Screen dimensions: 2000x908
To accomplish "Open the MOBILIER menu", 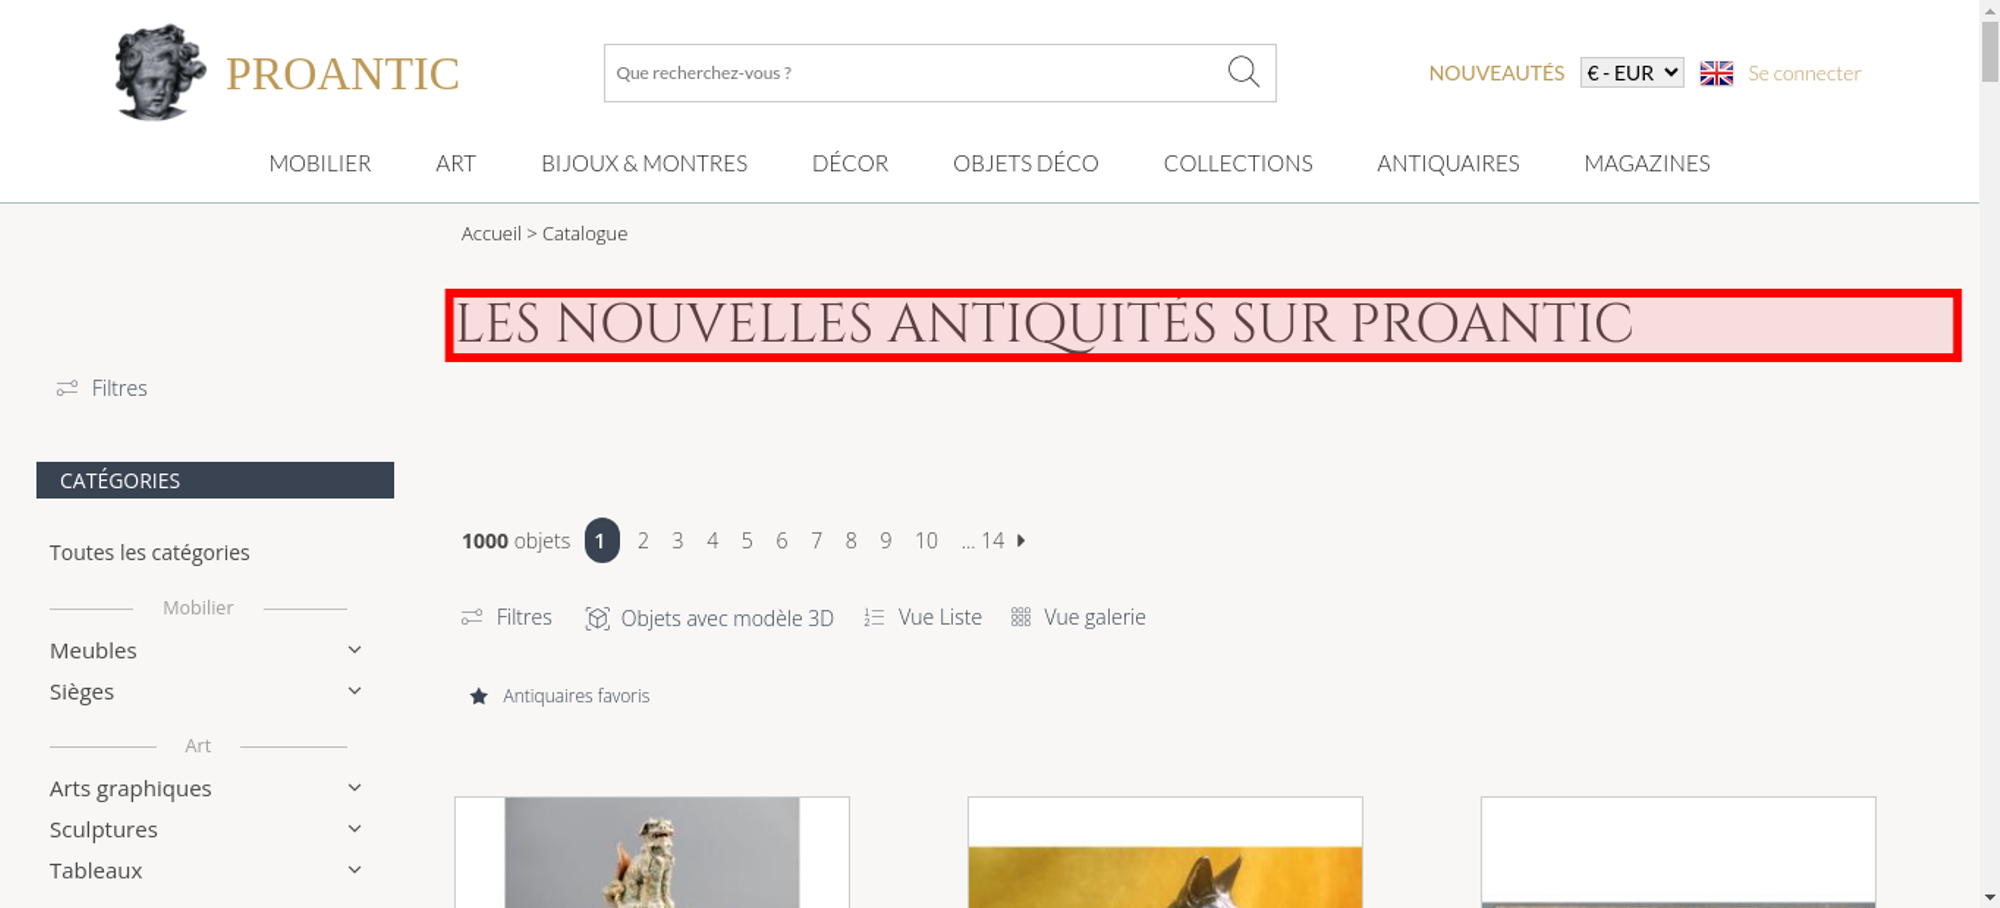I will point(320,163).
